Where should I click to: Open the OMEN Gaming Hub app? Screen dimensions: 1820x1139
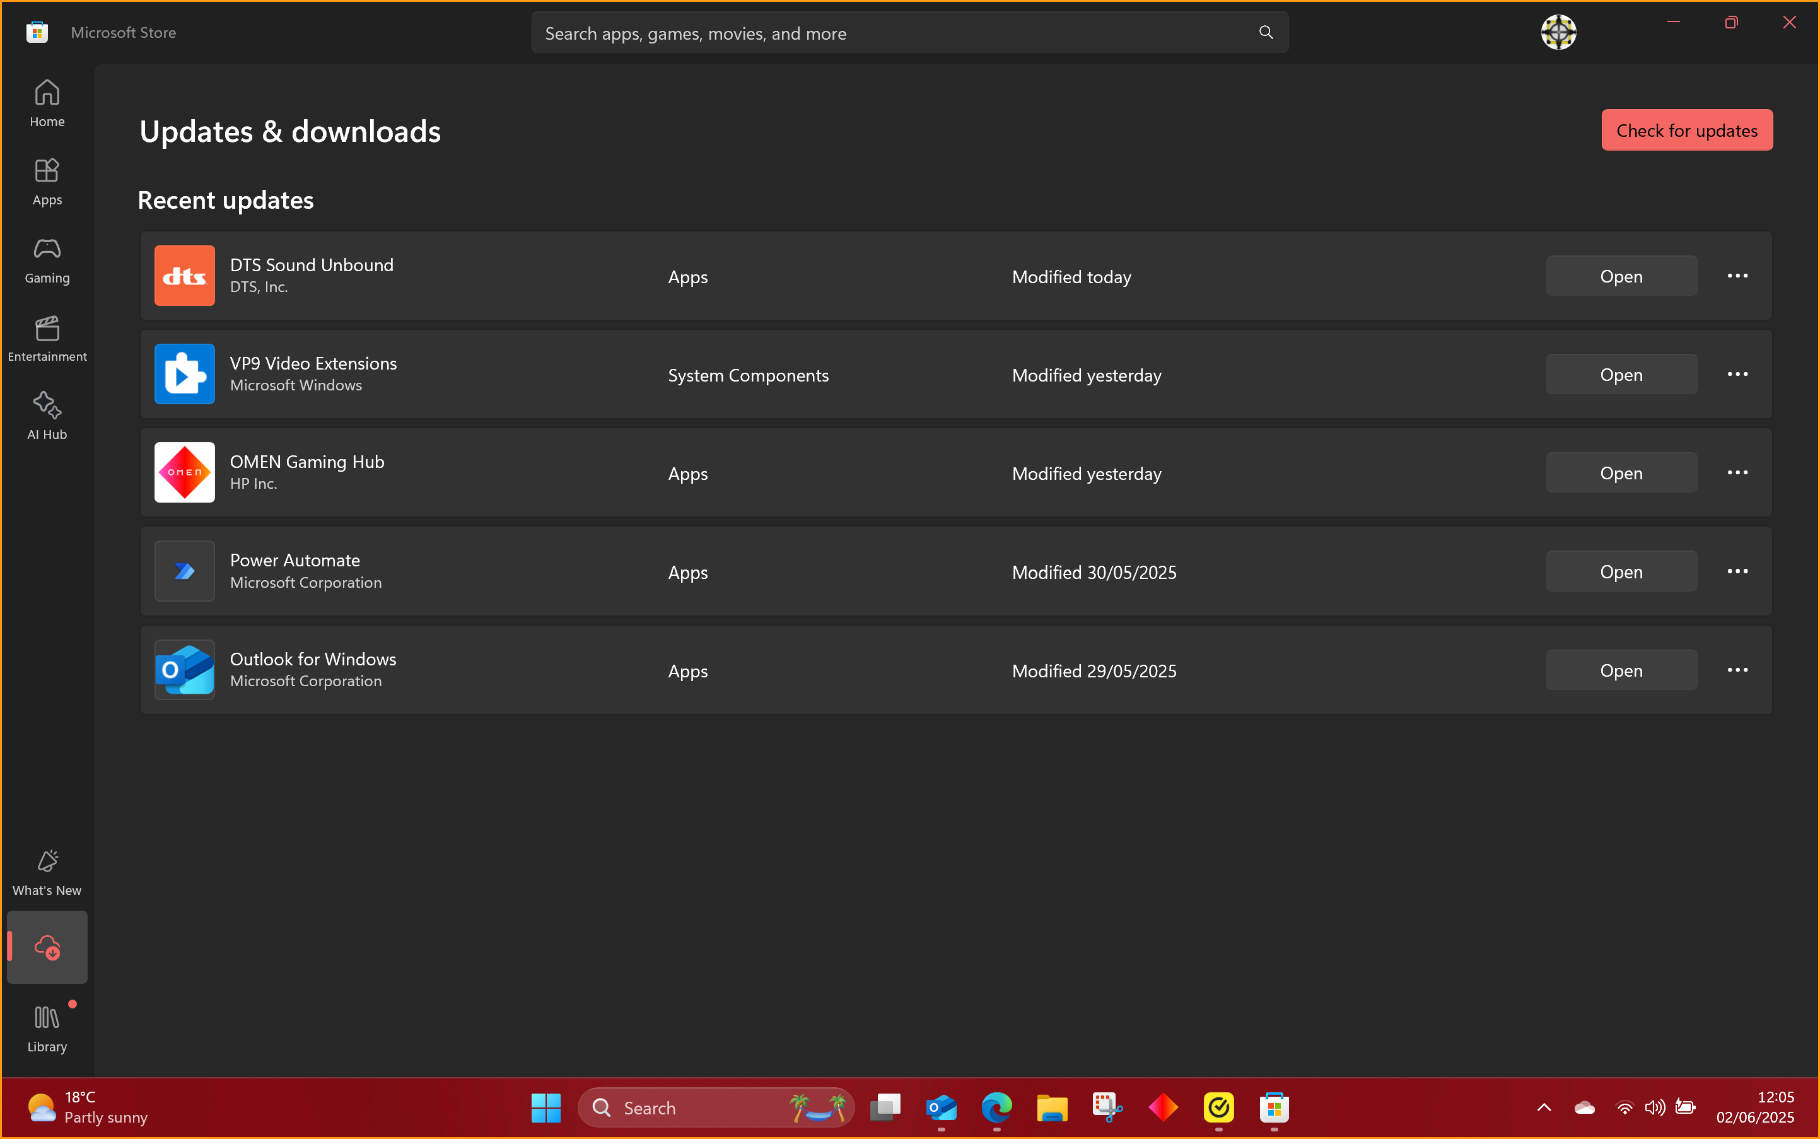(1621, 473)
